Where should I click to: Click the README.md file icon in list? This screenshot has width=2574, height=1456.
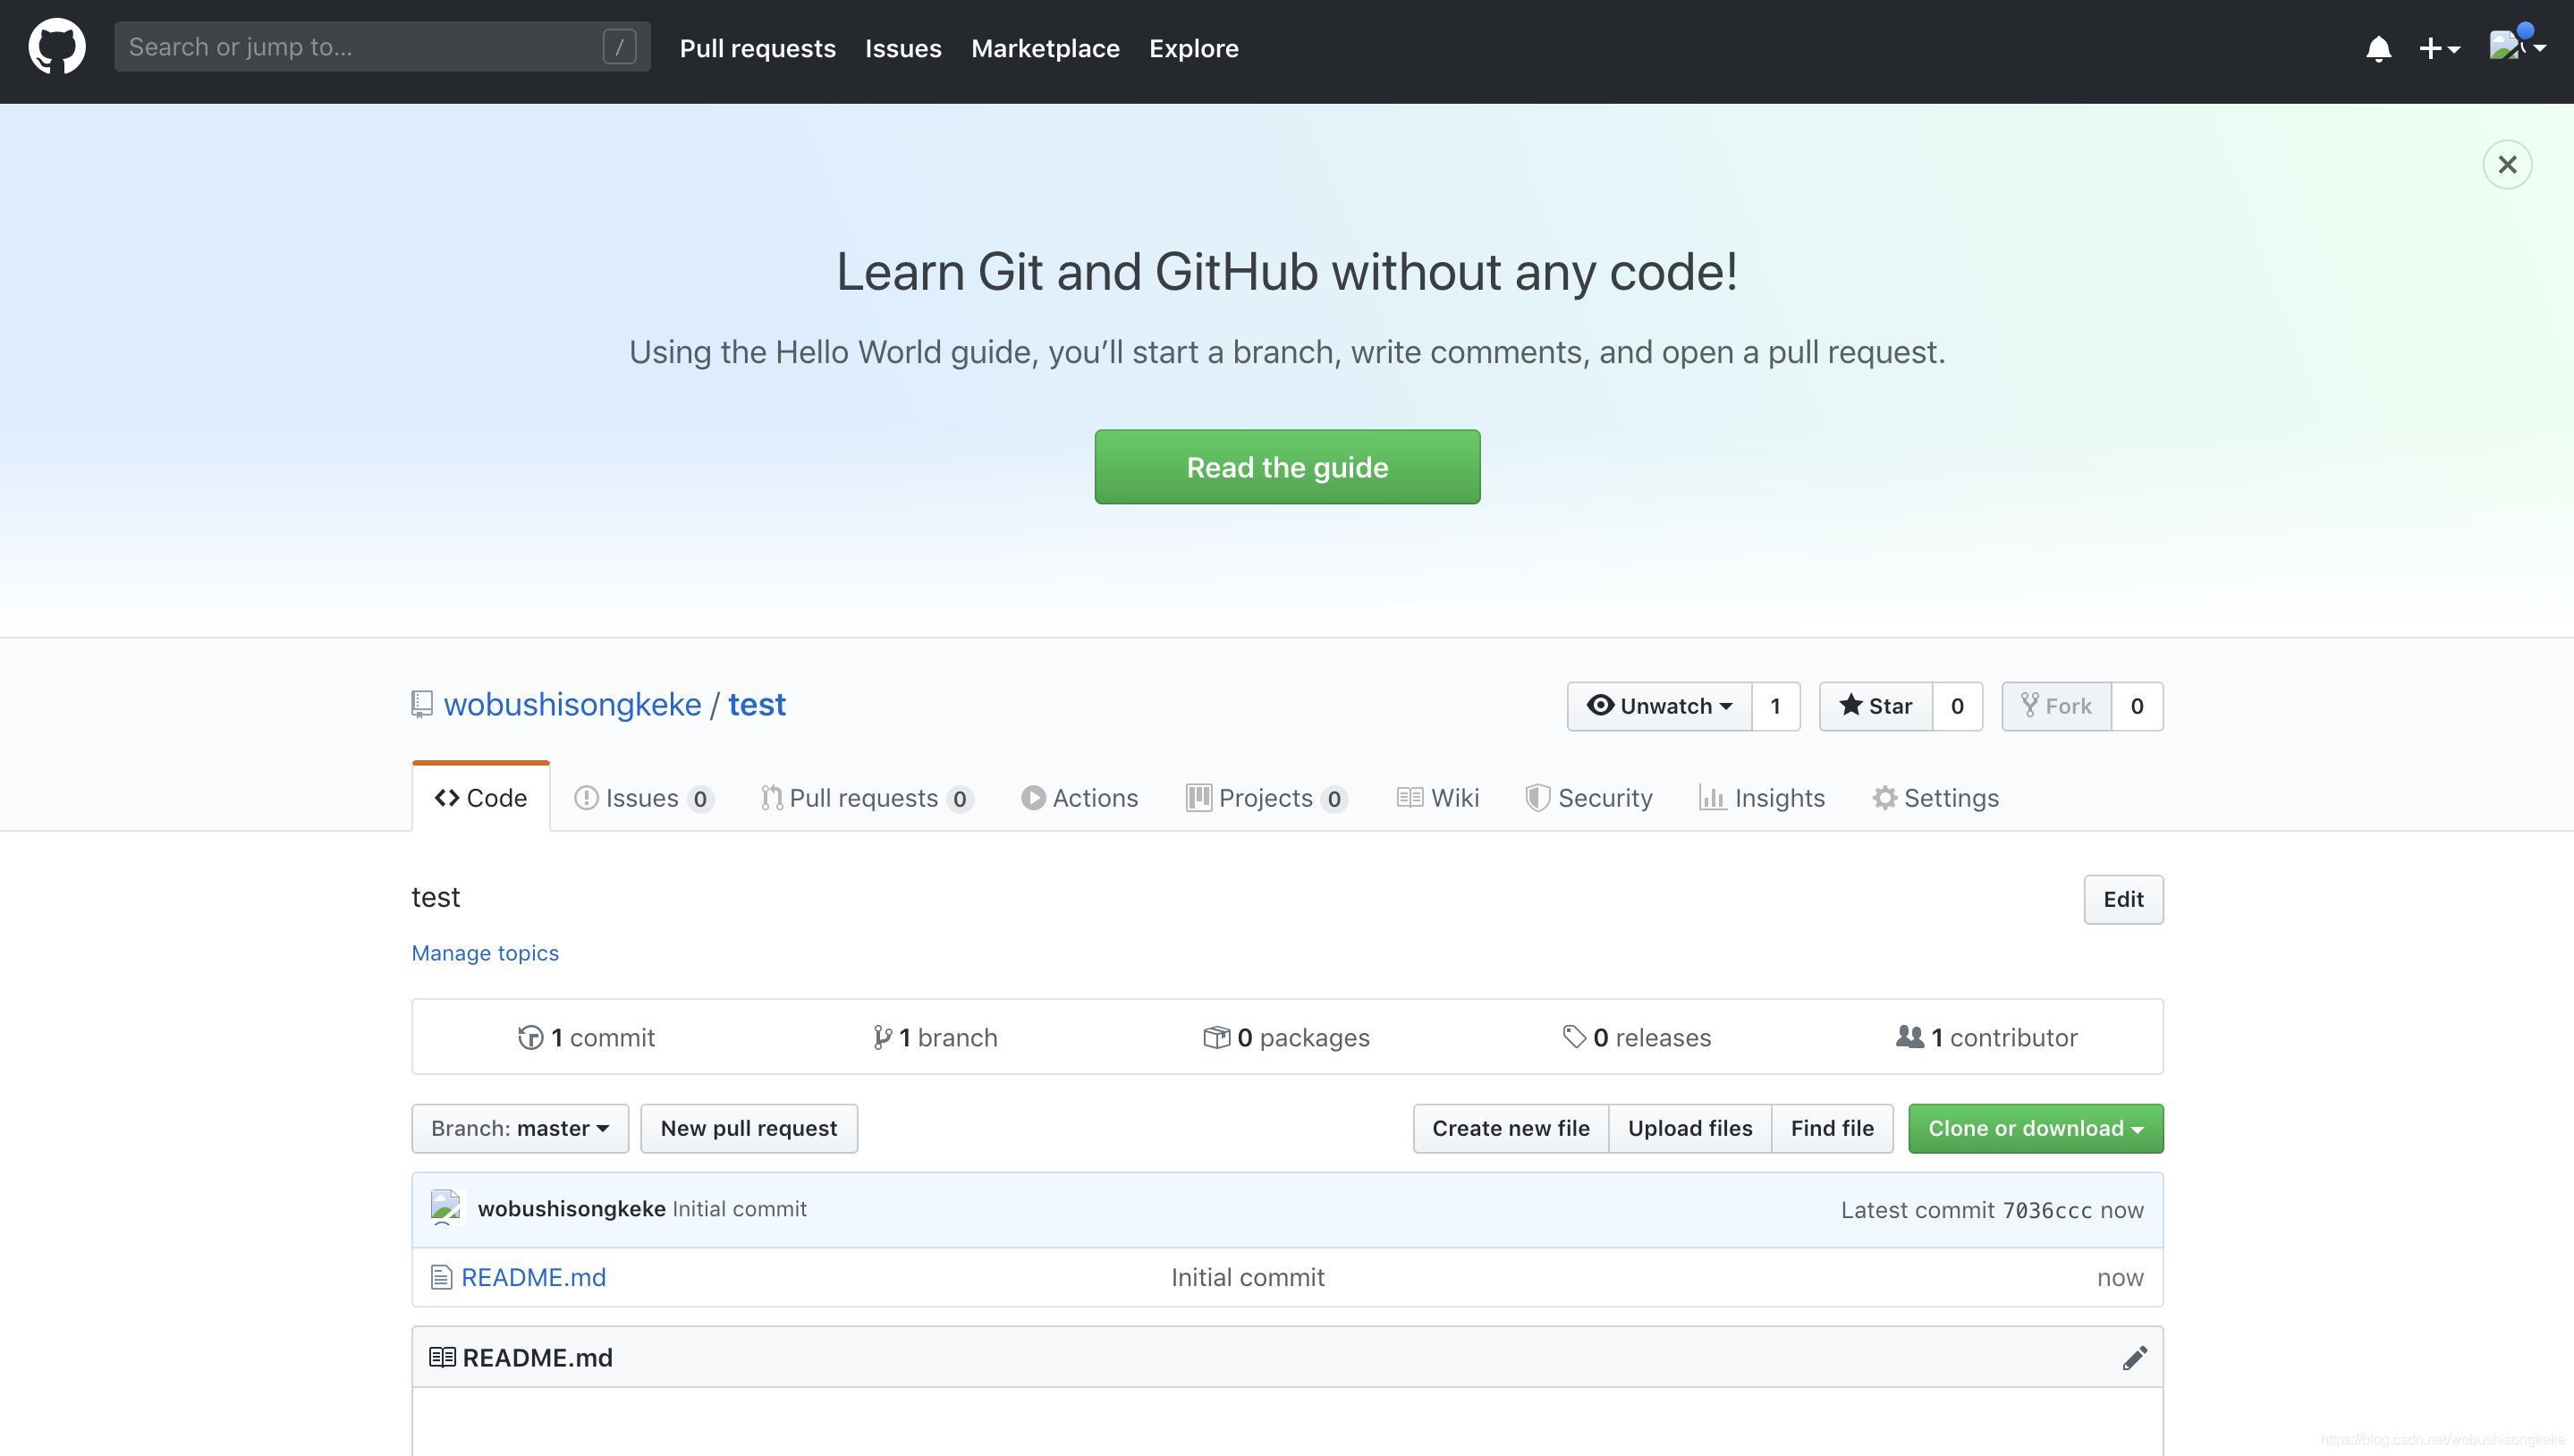(441, 1277)
